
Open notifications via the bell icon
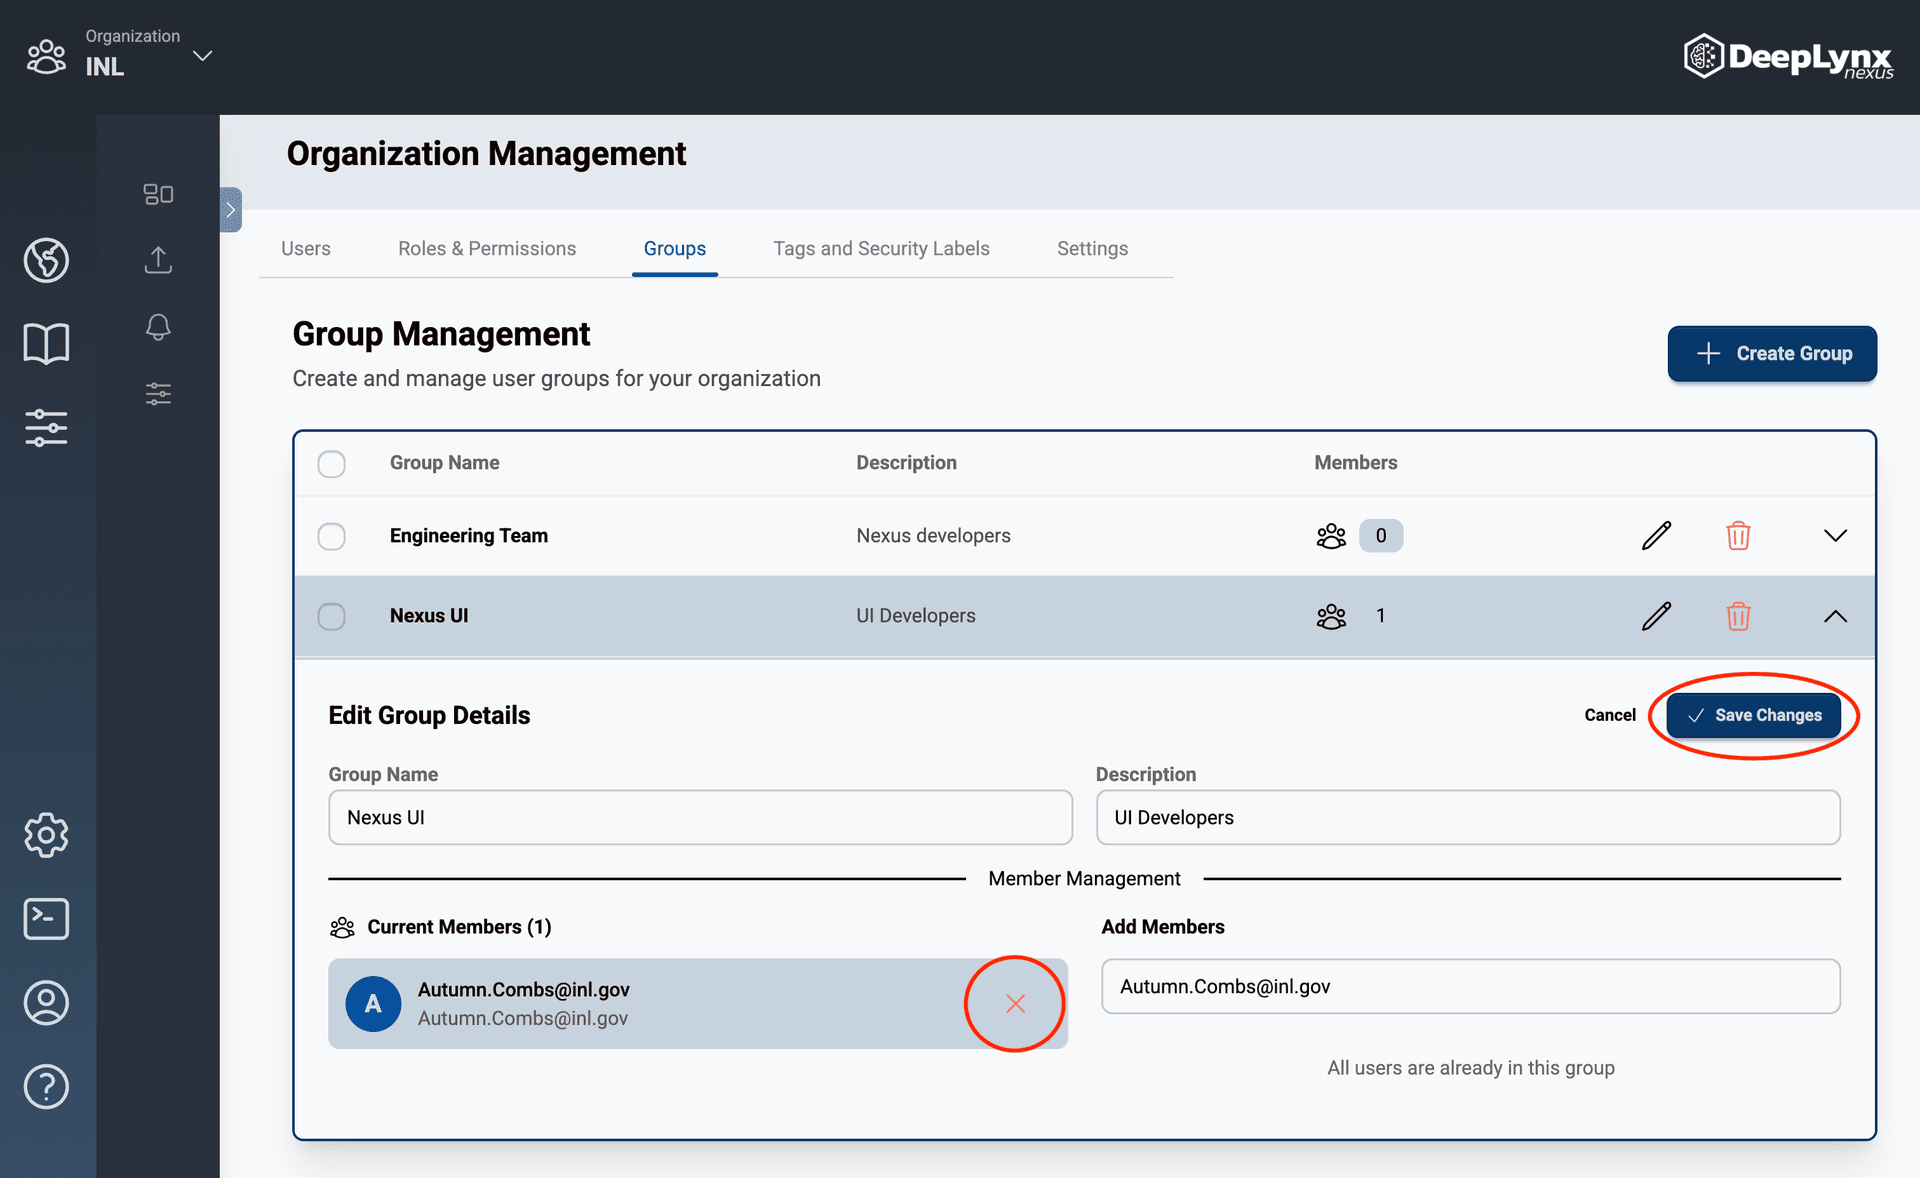pyautogui.click(x=157, y=327)
